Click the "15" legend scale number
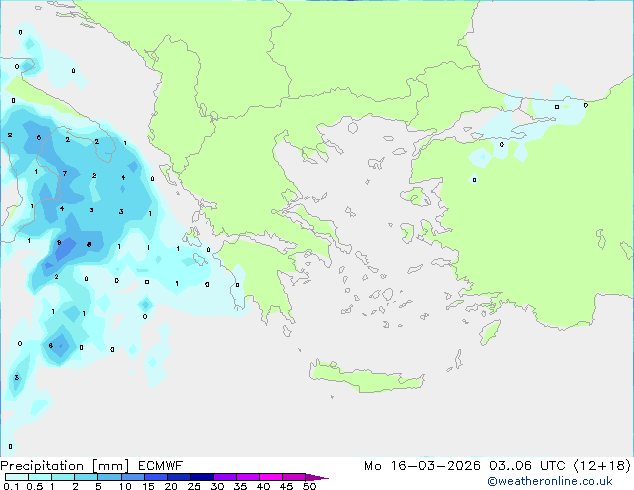 point(148,486)
